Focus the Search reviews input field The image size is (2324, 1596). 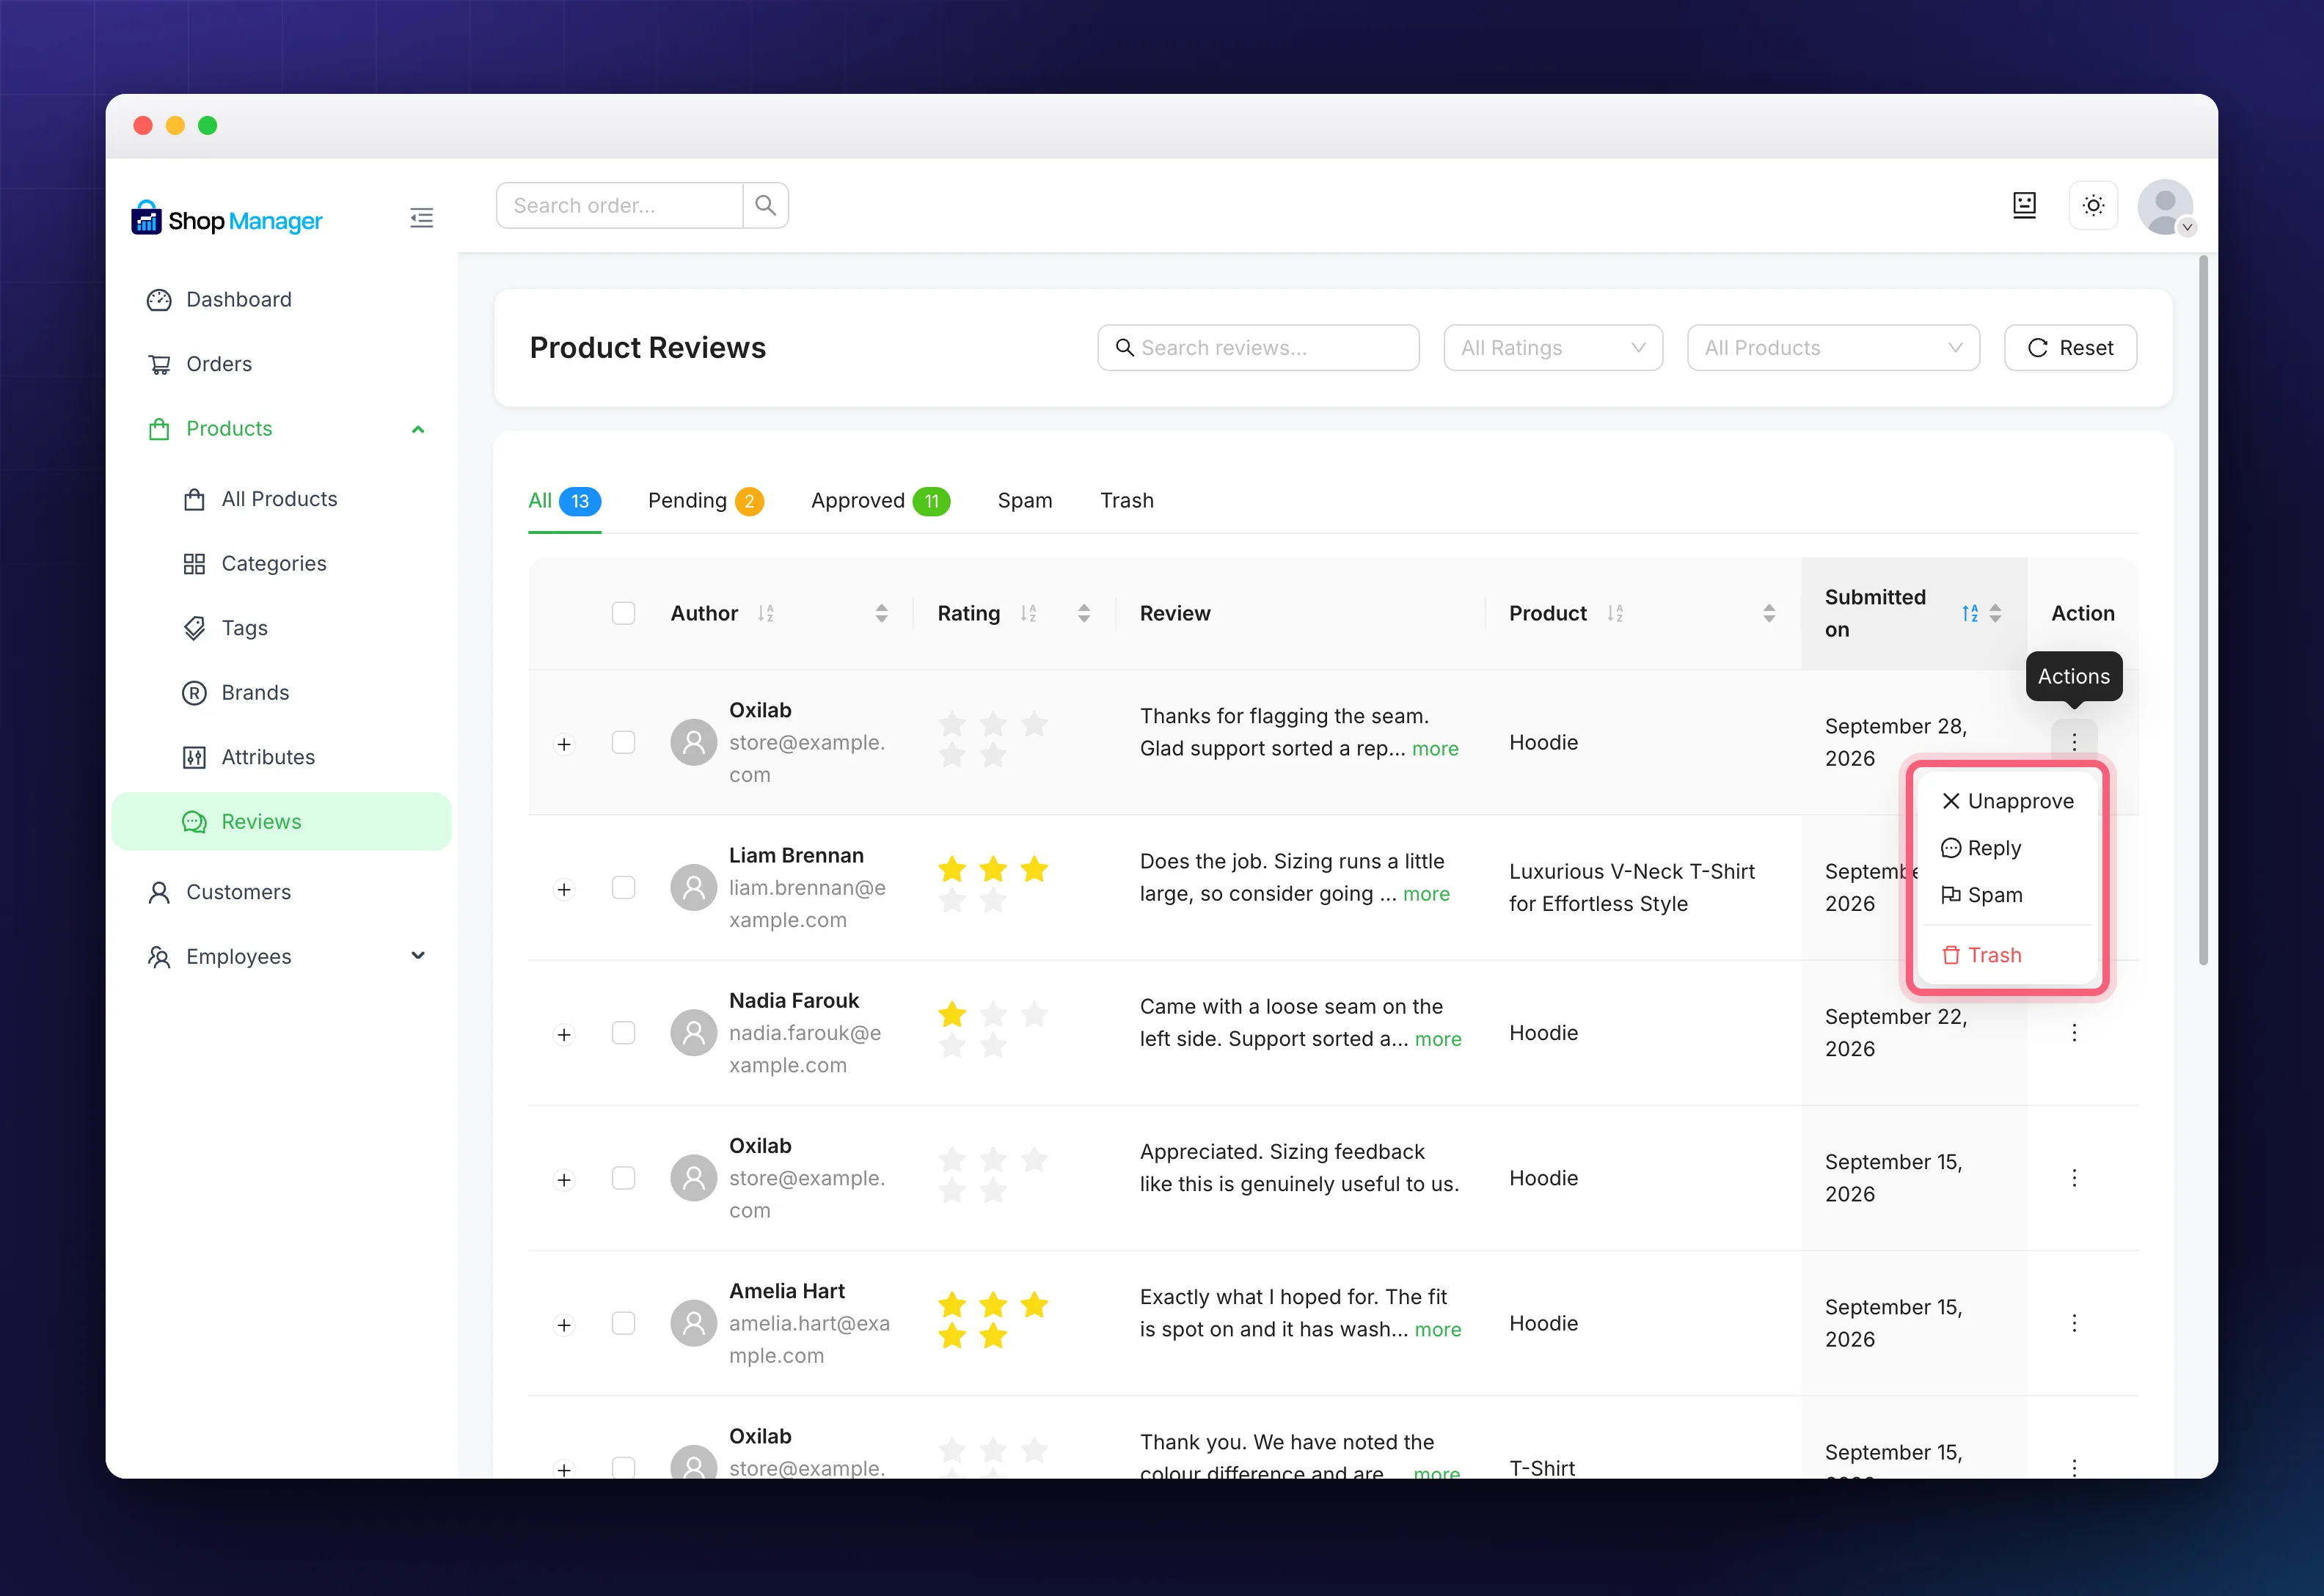(1258, 348)
